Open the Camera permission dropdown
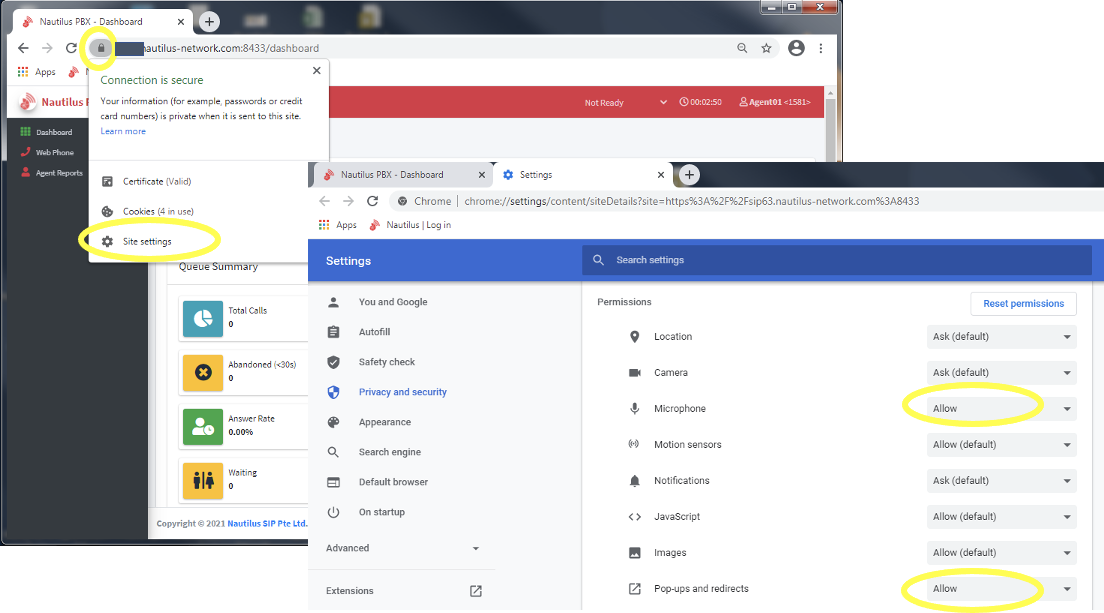This screenshot has width=1104, height=613. tap(1001, 372)
